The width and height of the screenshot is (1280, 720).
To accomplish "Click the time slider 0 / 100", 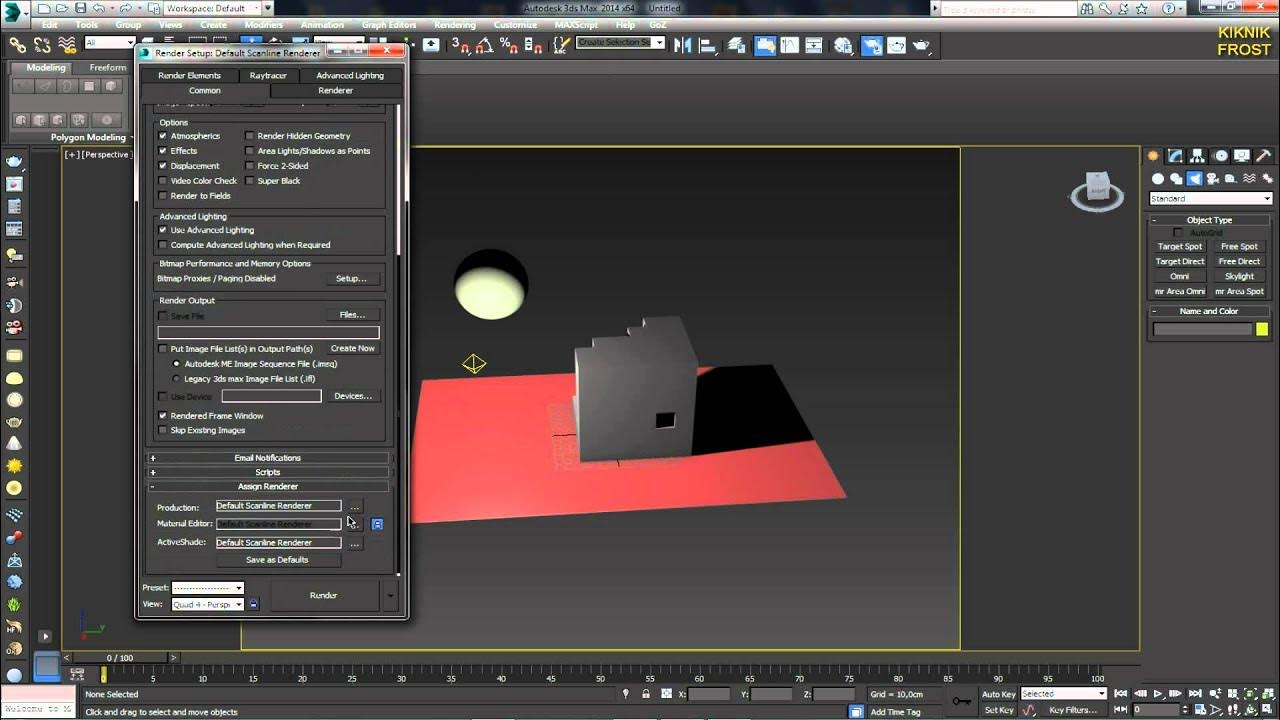I will click(120, 657).
